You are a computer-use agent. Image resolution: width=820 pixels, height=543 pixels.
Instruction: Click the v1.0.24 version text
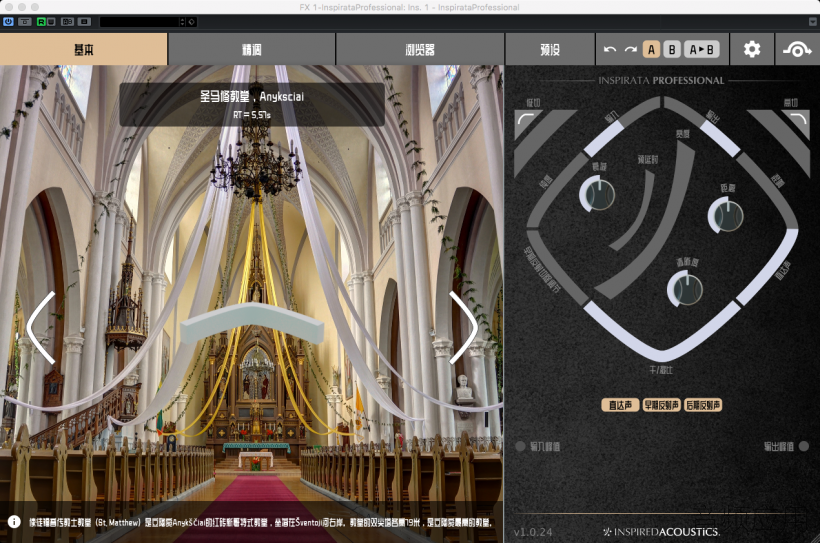(532, 532)
